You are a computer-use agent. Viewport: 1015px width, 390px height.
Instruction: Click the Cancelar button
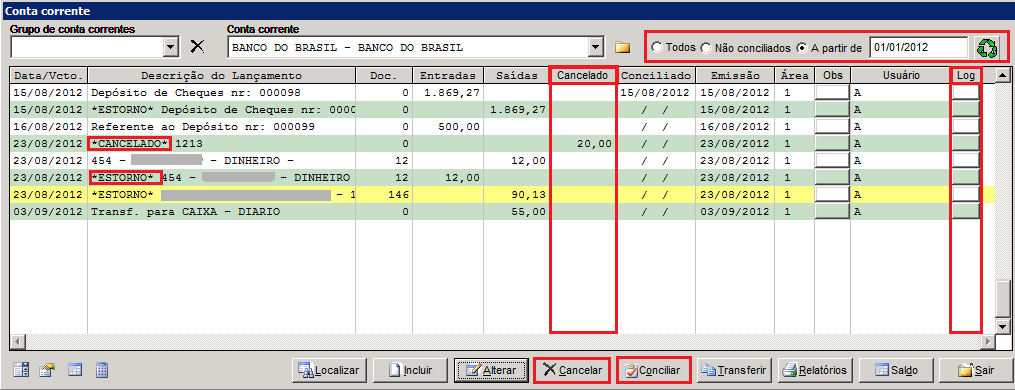click(572, 371)
